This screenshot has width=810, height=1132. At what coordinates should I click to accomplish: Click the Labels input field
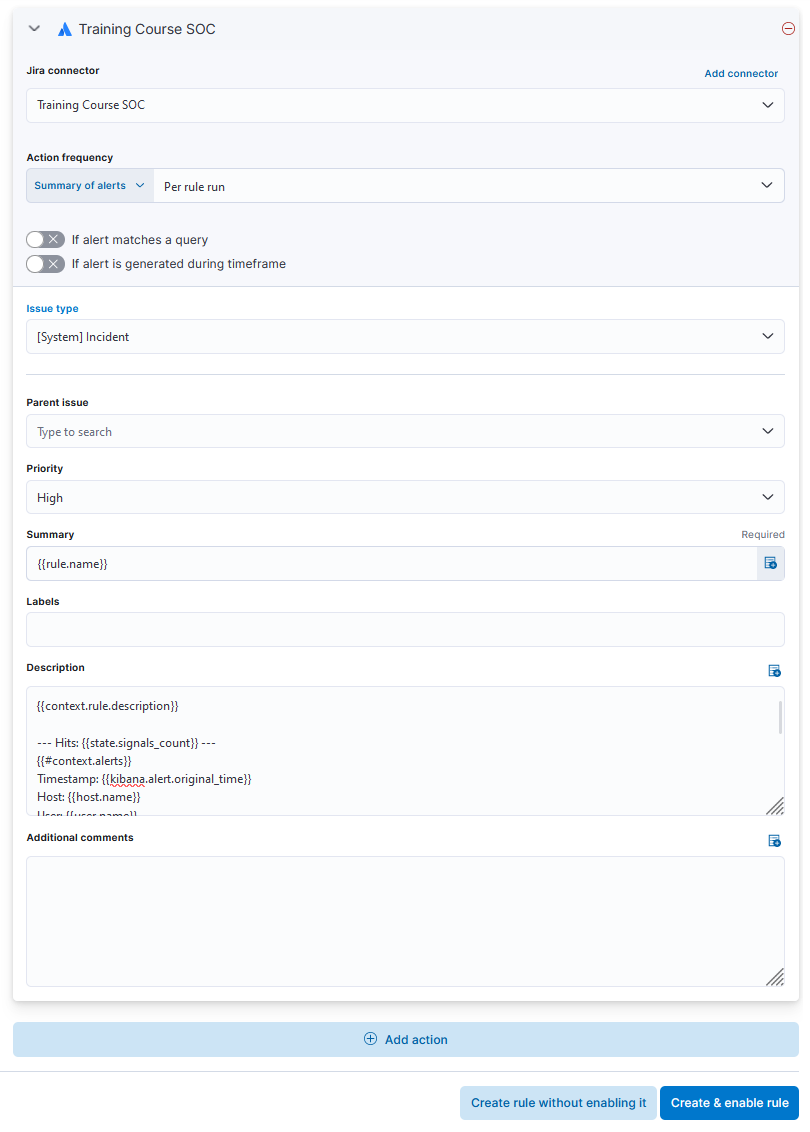point(405,630)
